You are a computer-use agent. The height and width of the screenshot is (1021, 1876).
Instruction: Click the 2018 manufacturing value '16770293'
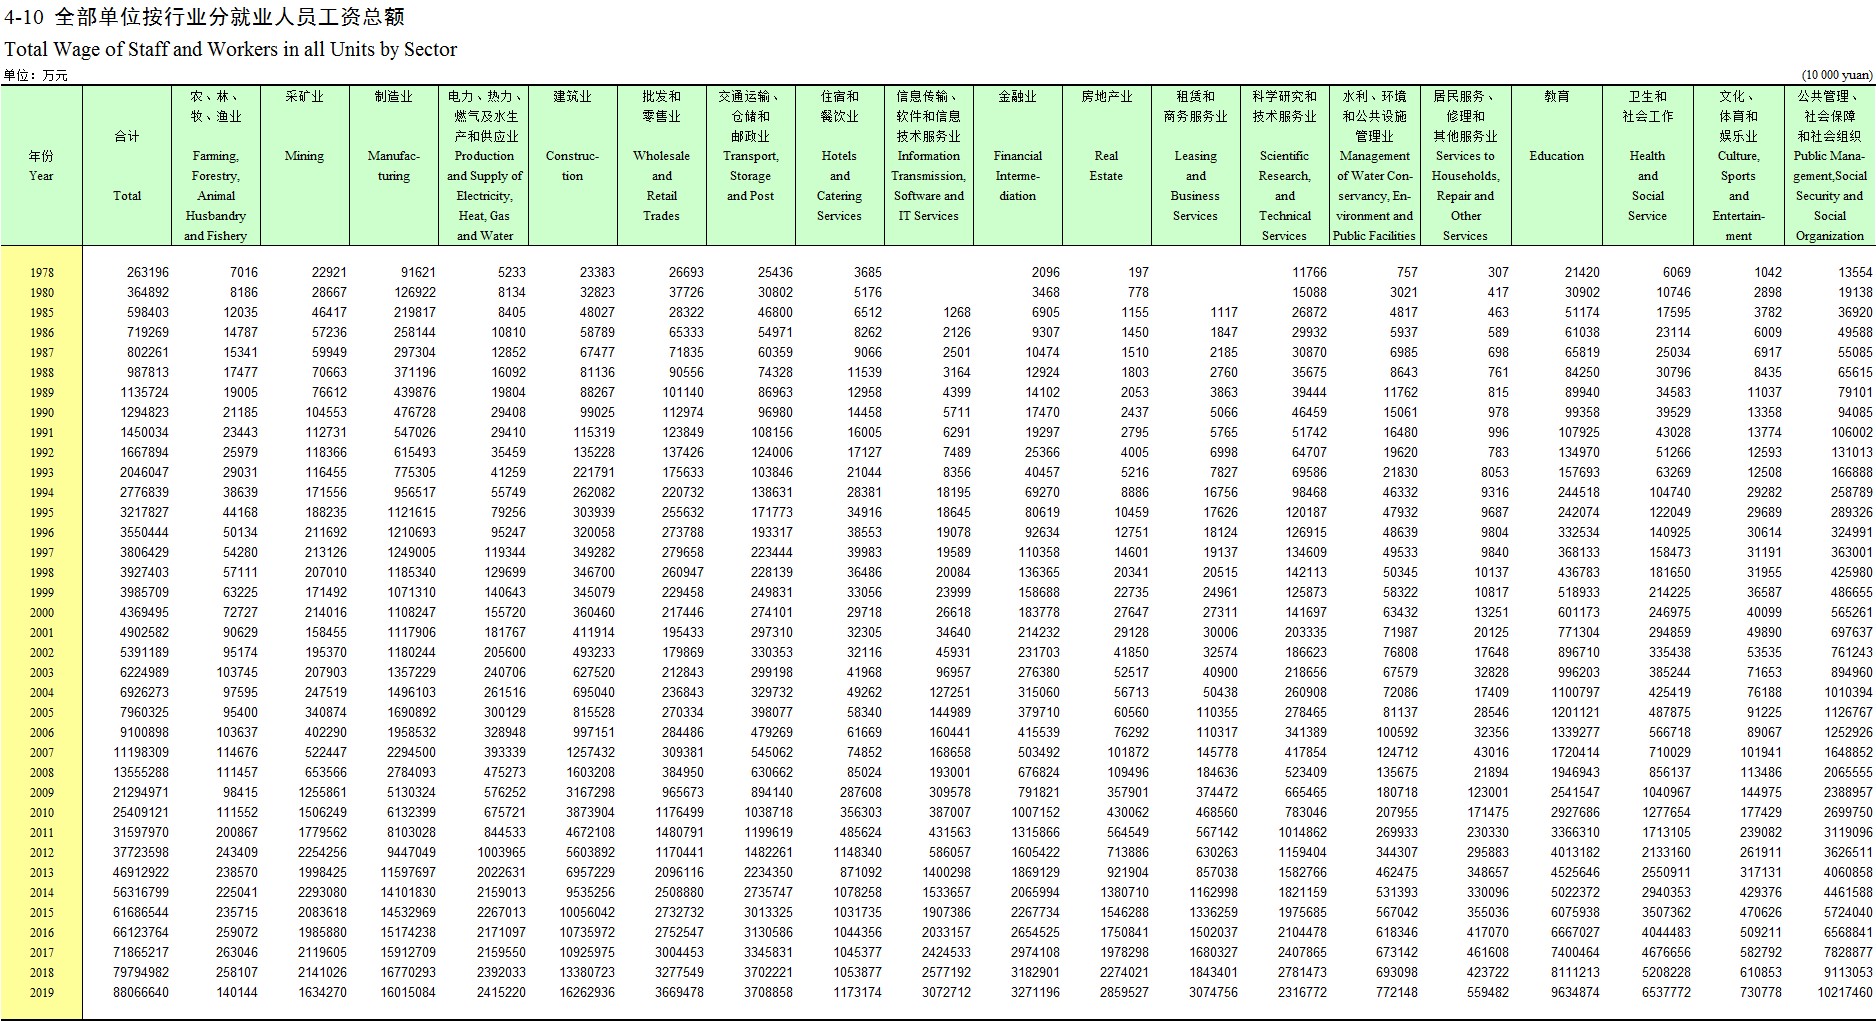(x=408, y=972)
